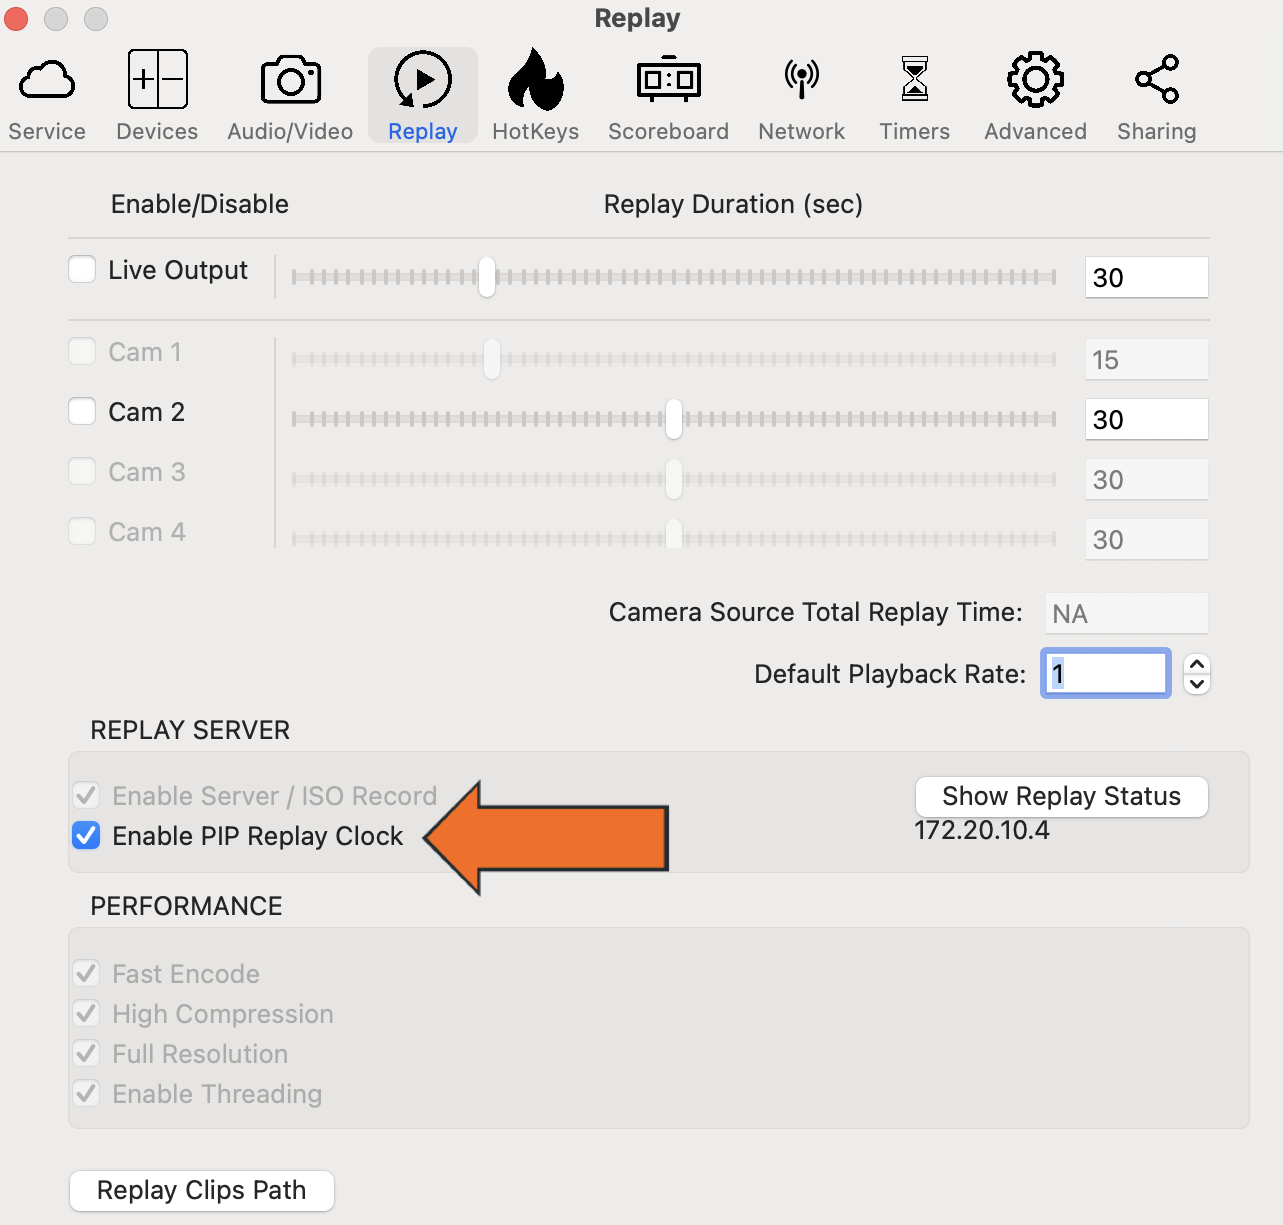Select the Replay toolbar icon
This screenshot has width=1283, height=1225.
point(423,97)
